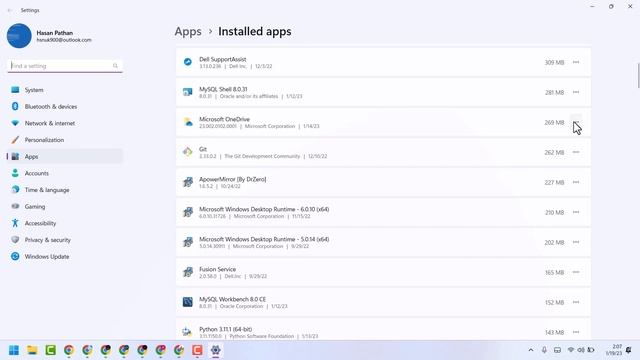Click the Settings gear in the taskbar
The height and width of the screenshot is (360, 640).
[x=216, y=350]
